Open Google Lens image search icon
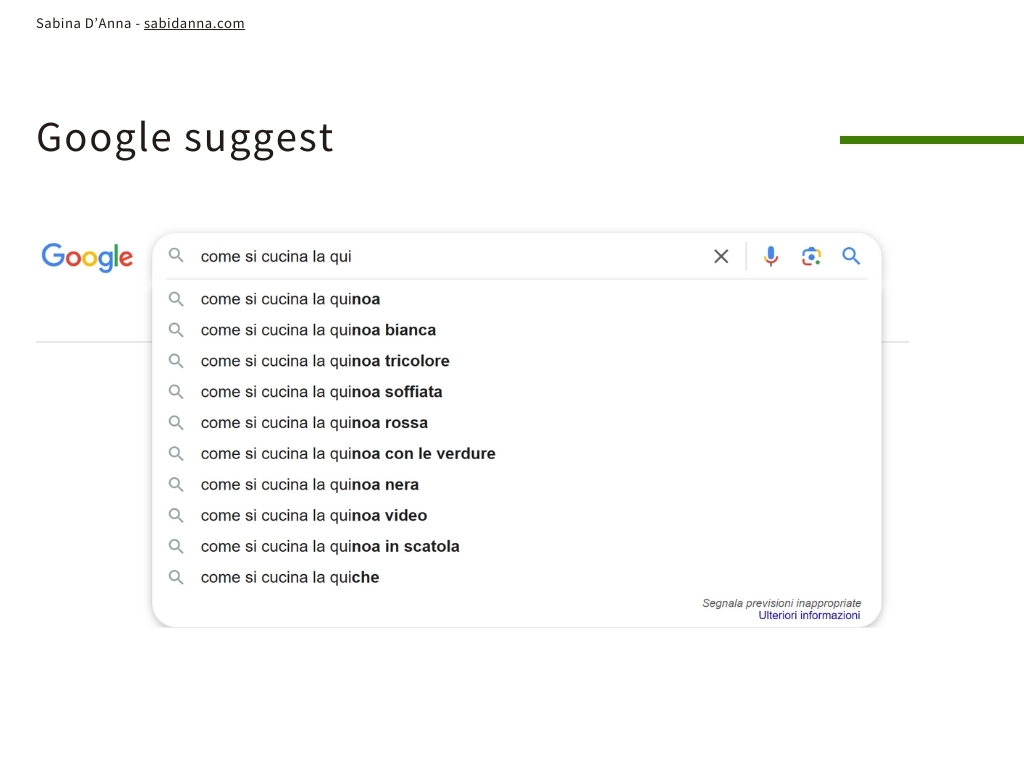Screen dimensions: 1024x768 (811, 256)
